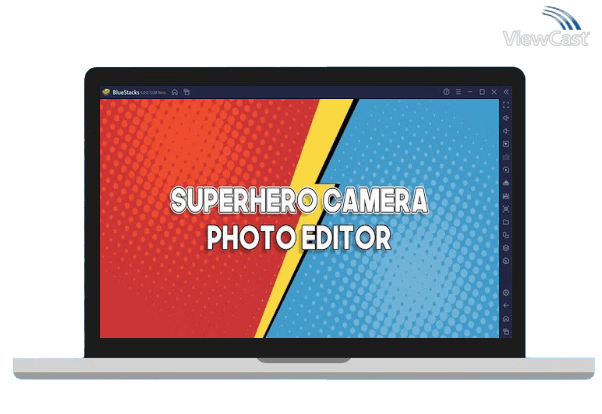This screenshot has width=602, height=414.
Task: Enter full screen mode from the sidebar
Action: [x=506, y=105]
